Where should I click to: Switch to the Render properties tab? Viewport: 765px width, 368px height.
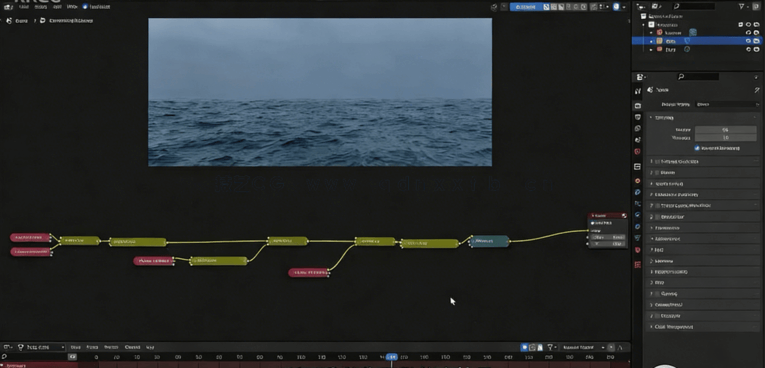[638, 105]
